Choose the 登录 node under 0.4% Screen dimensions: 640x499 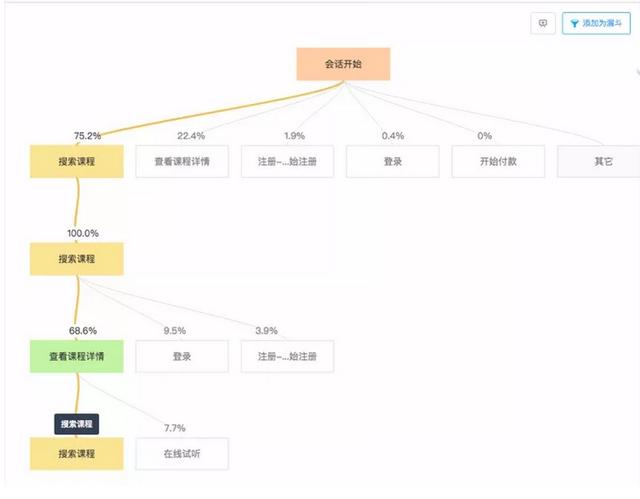(x=392, y=161)
